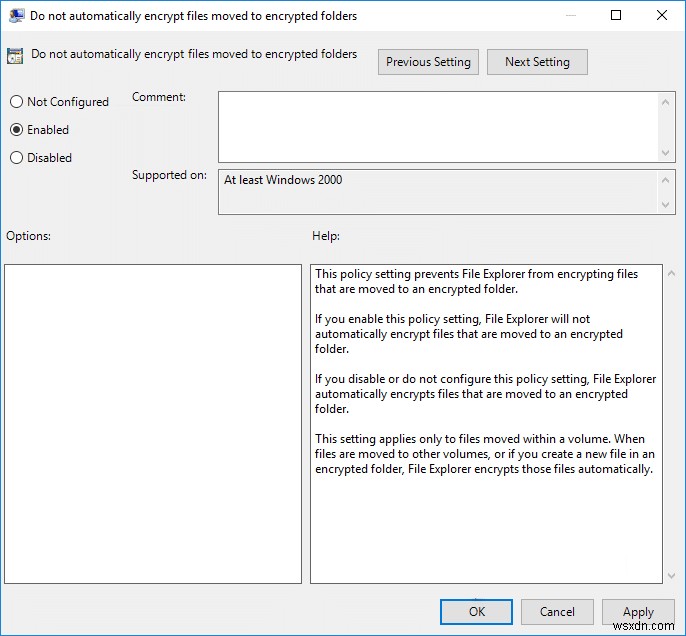
Task: Click the 'At least Windows 2000' text
Action: click(283, 180)
